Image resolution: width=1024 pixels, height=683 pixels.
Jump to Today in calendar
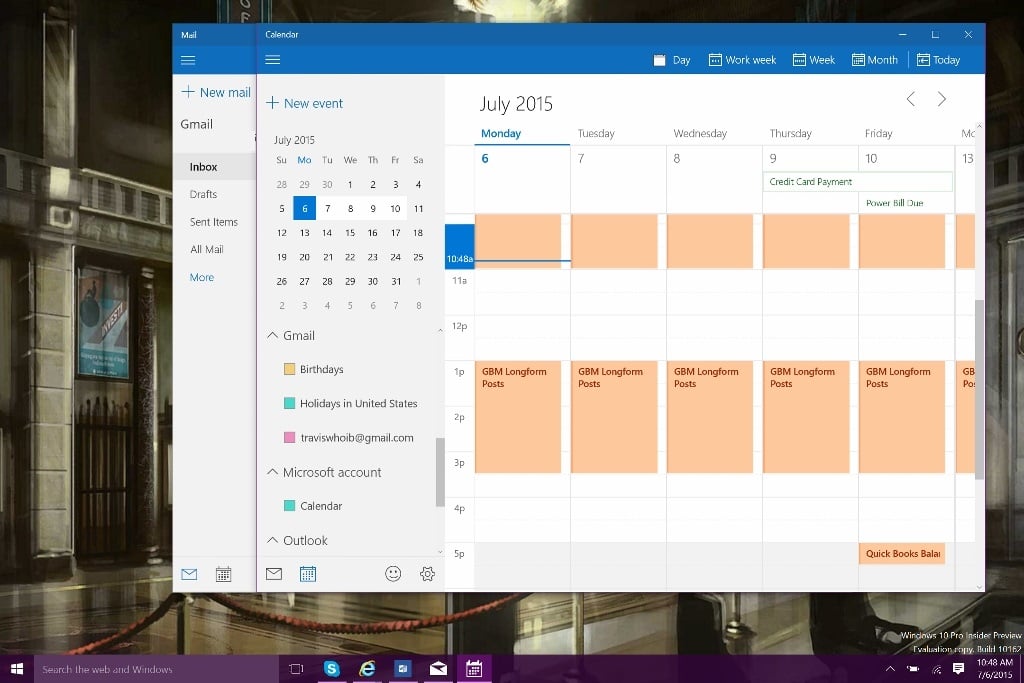tap(938, 60)
